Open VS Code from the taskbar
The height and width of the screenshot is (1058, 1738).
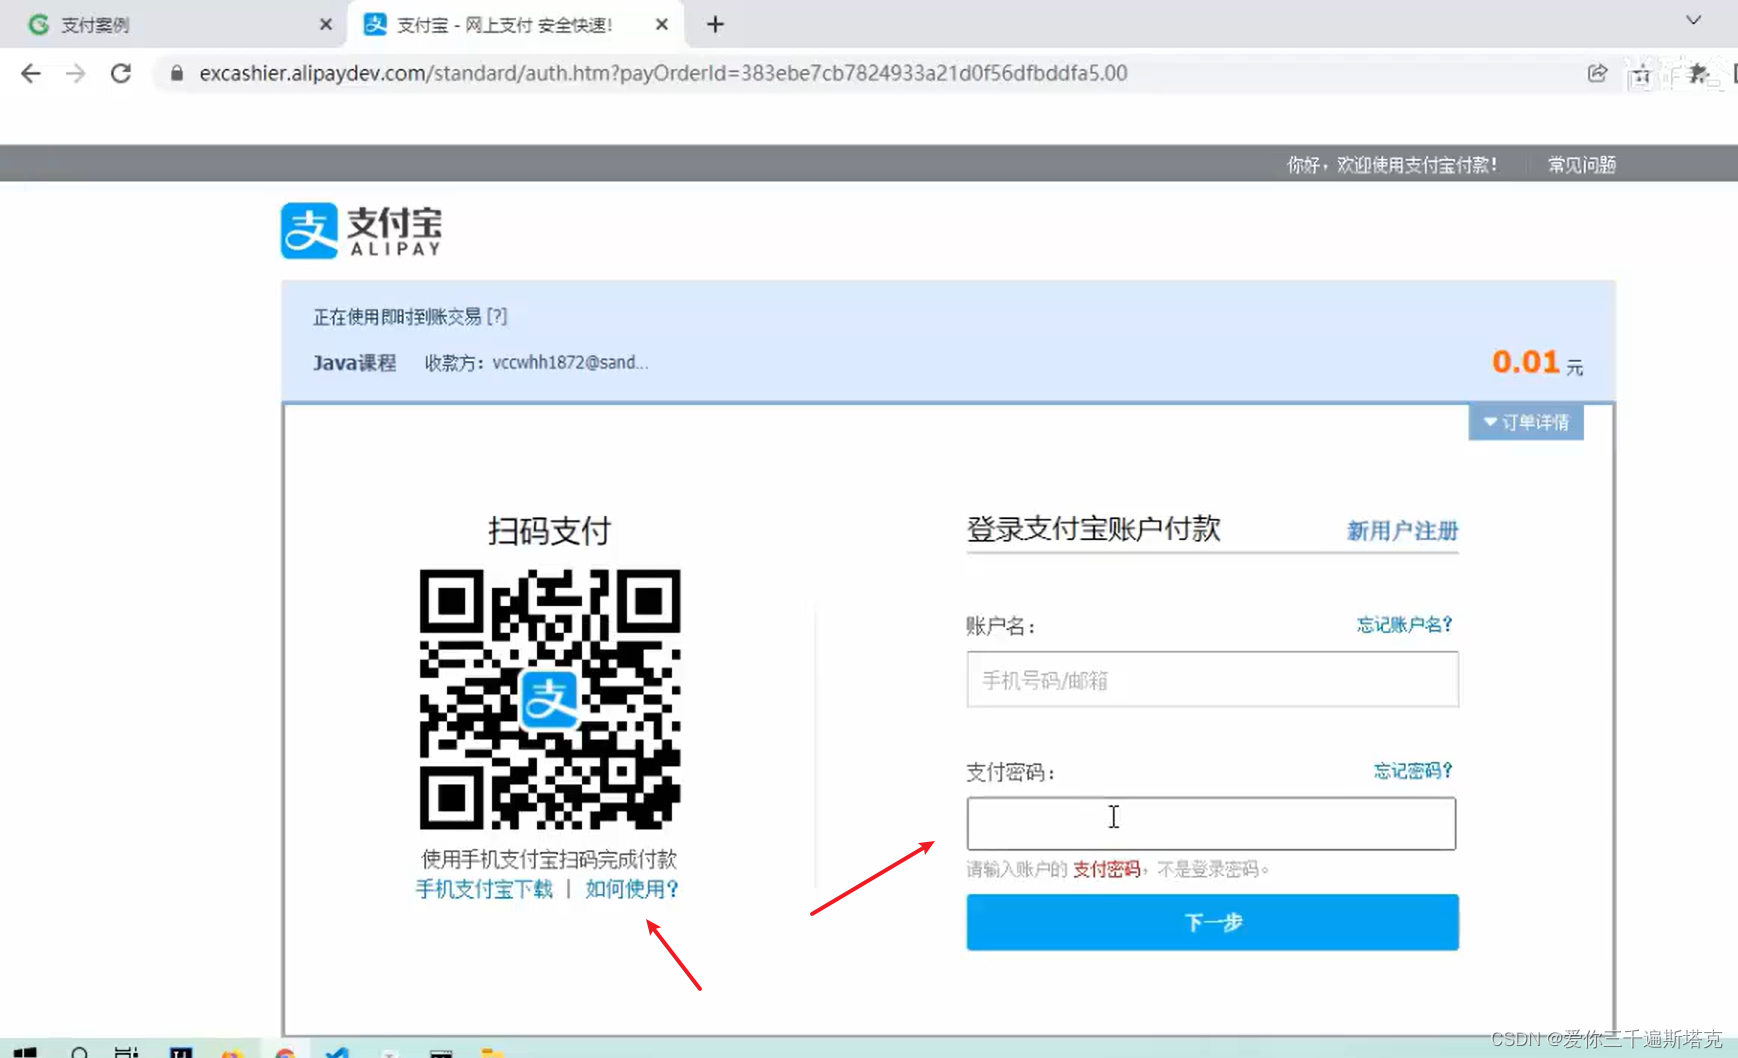337,1052
